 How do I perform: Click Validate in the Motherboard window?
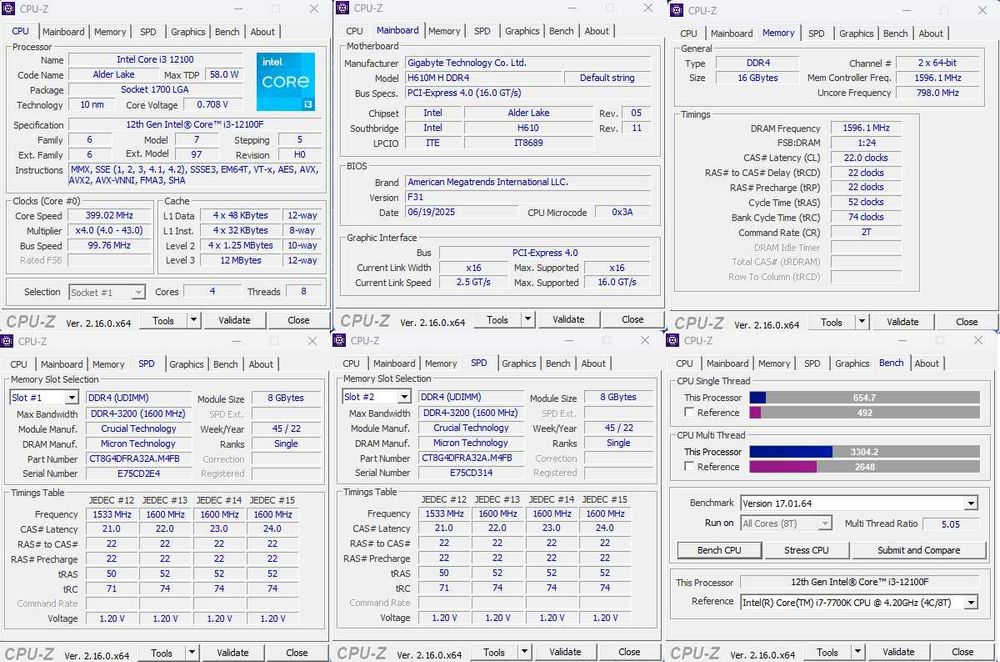[x=568, y=320]
